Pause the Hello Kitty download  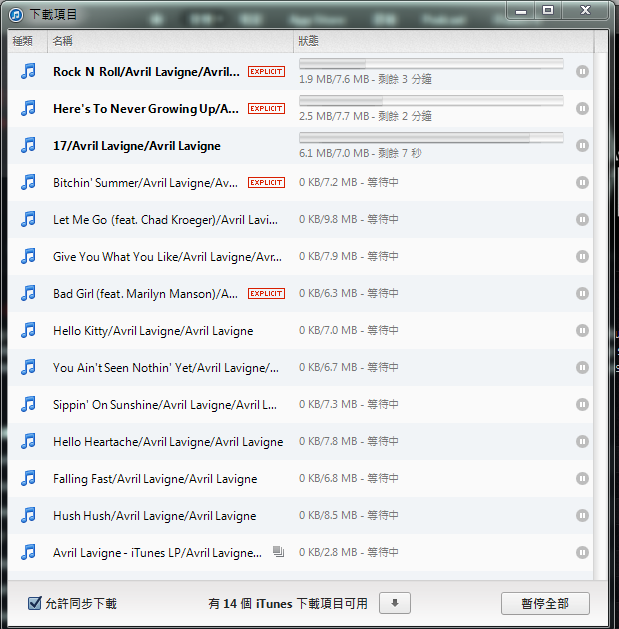(582, 331)
